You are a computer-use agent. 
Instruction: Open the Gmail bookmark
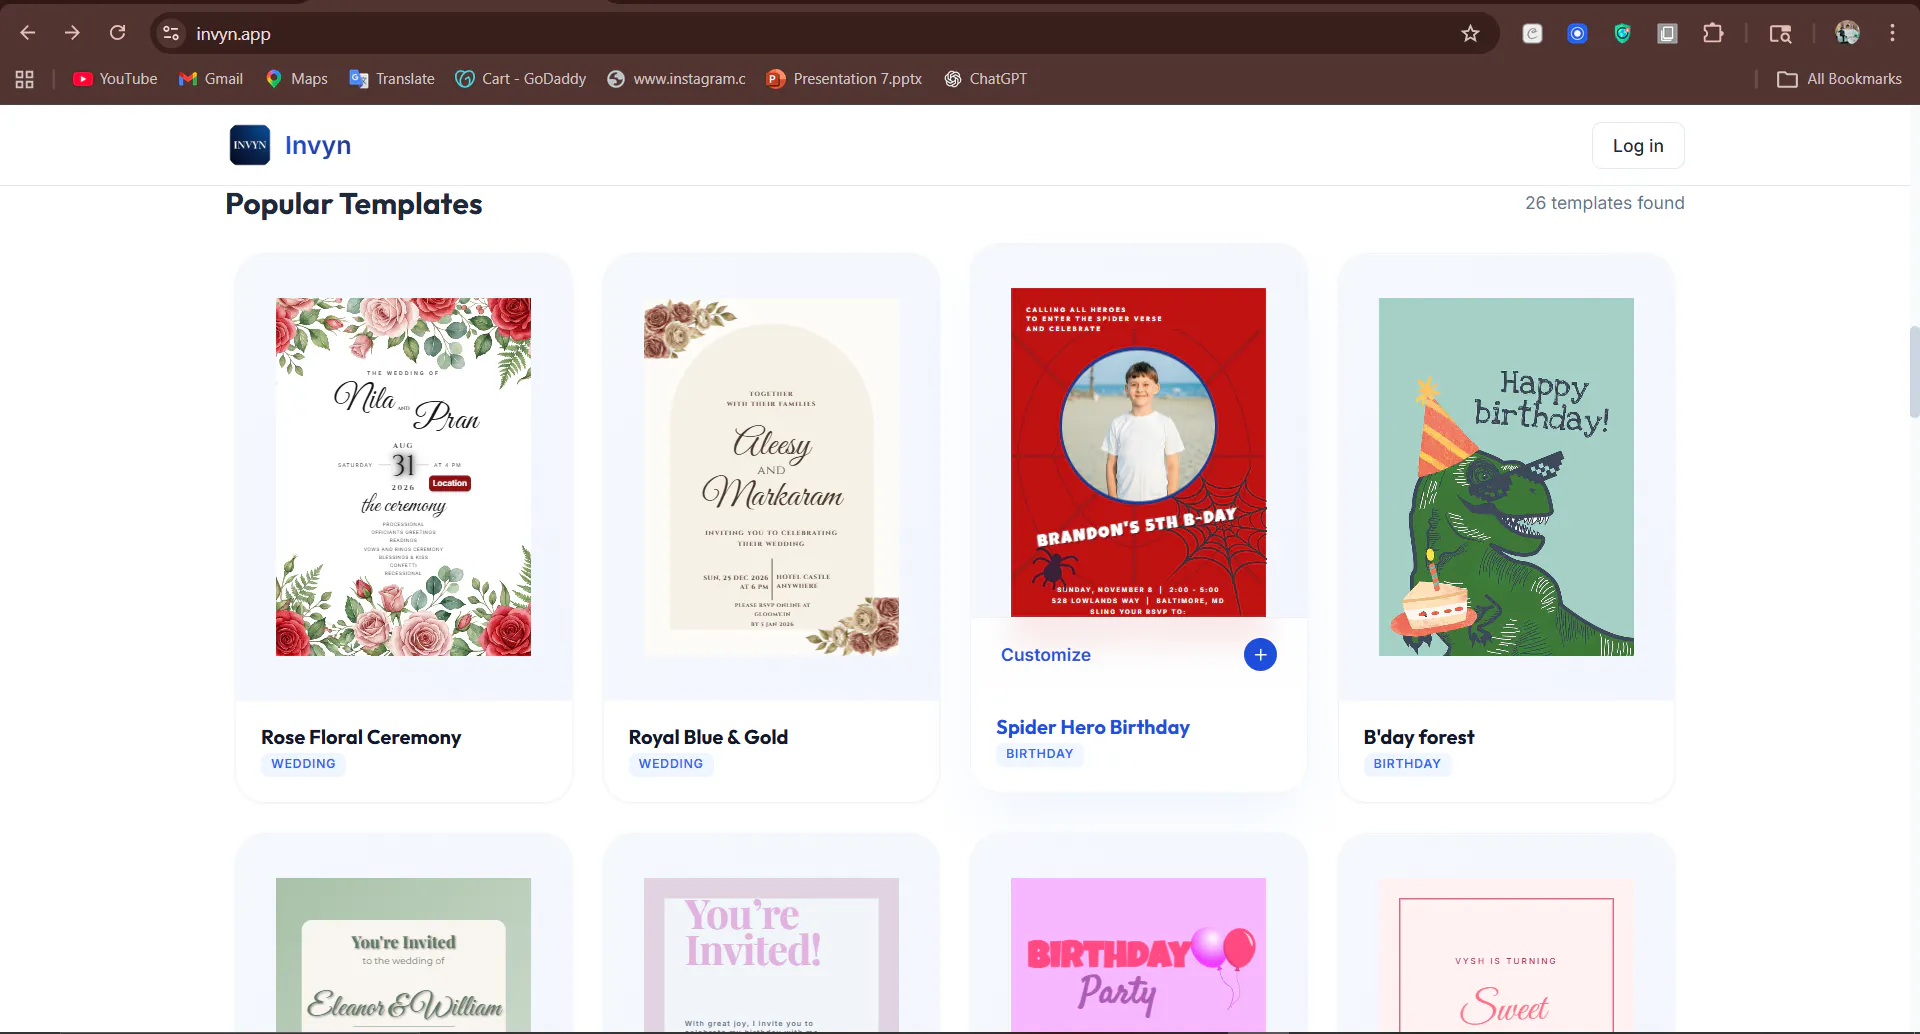(211, 79)
